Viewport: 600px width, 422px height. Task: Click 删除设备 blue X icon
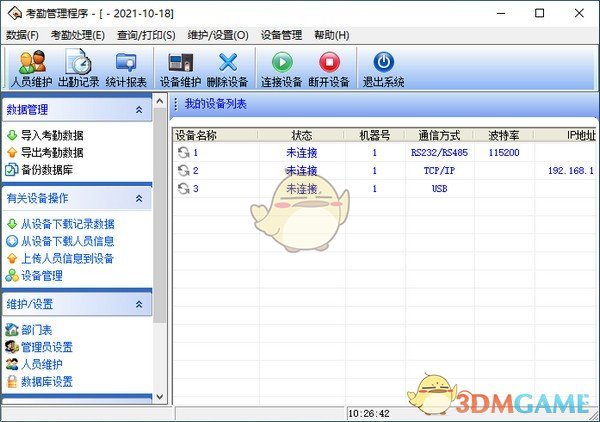coord(228,62)
